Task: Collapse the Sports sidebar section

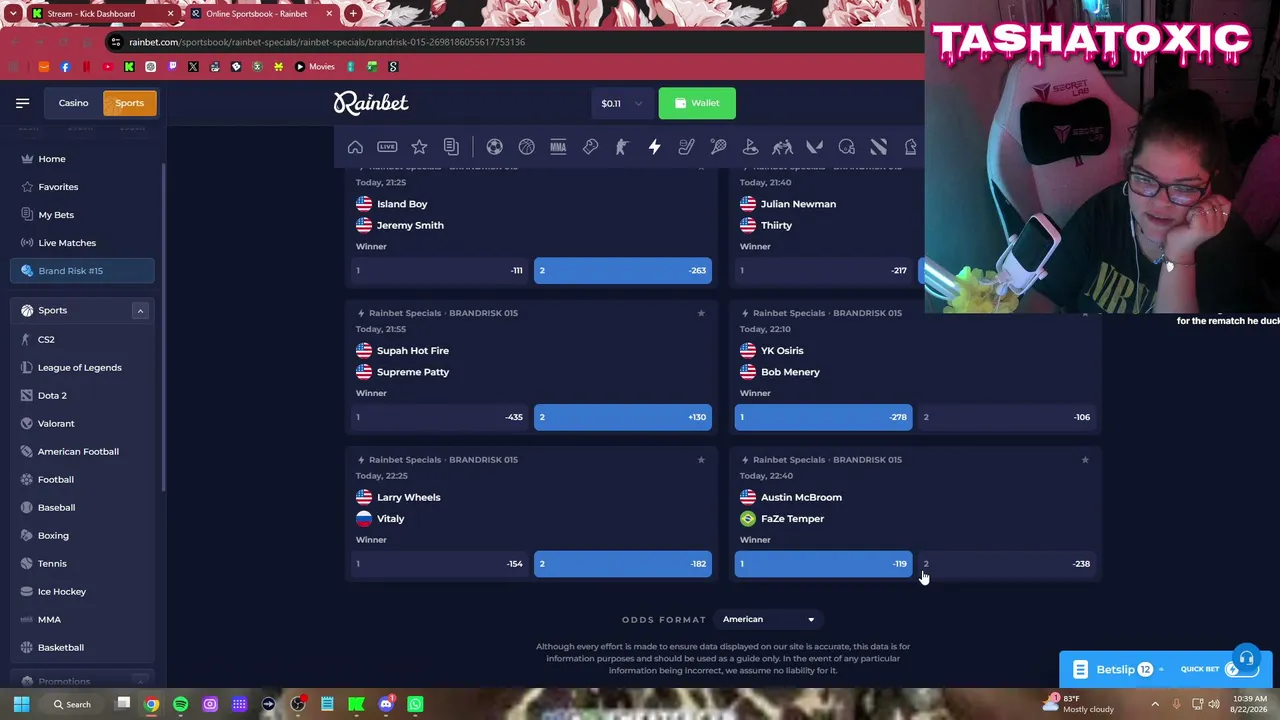Action: (140, 311)
